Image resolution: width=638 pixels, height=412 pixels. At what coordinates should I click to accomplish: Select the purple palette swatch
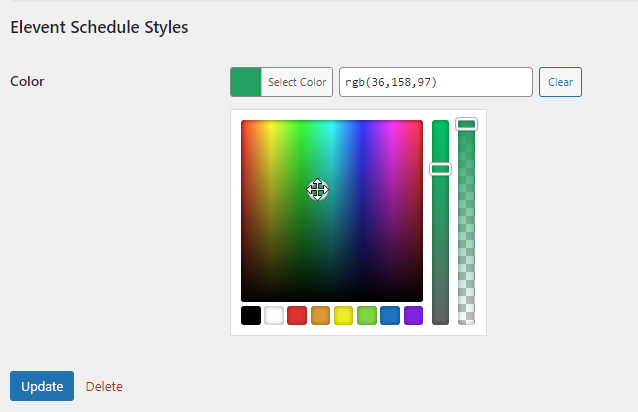coord(413,316)
